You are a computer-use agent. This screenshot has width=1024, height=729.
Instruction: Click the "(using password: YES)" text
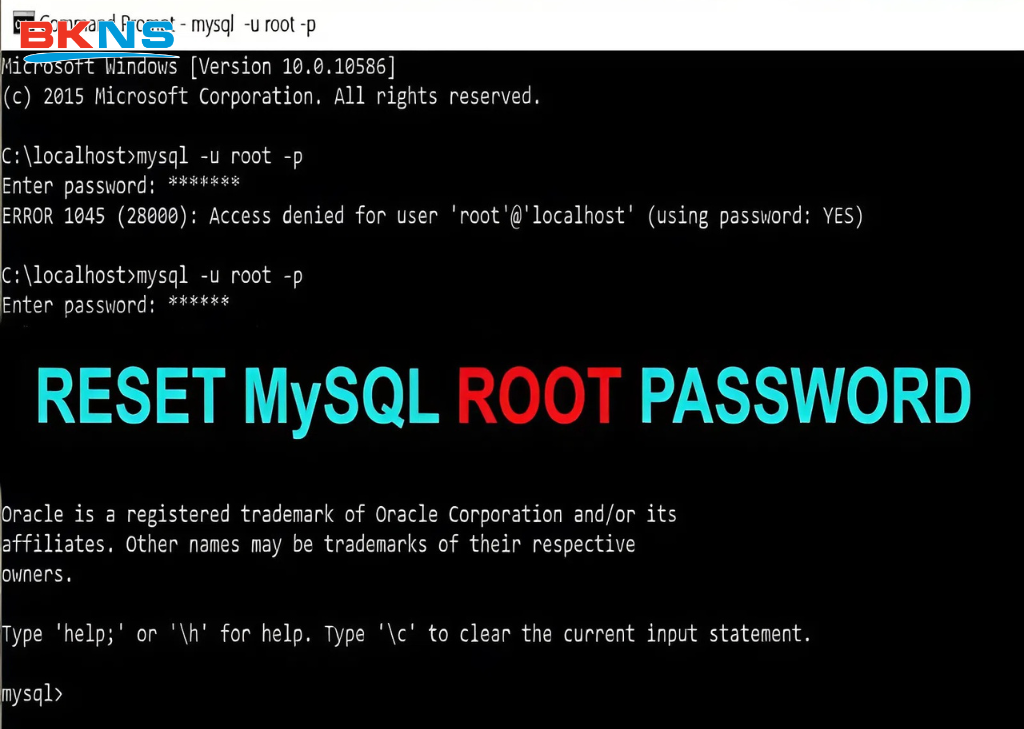tap(756, 216)
